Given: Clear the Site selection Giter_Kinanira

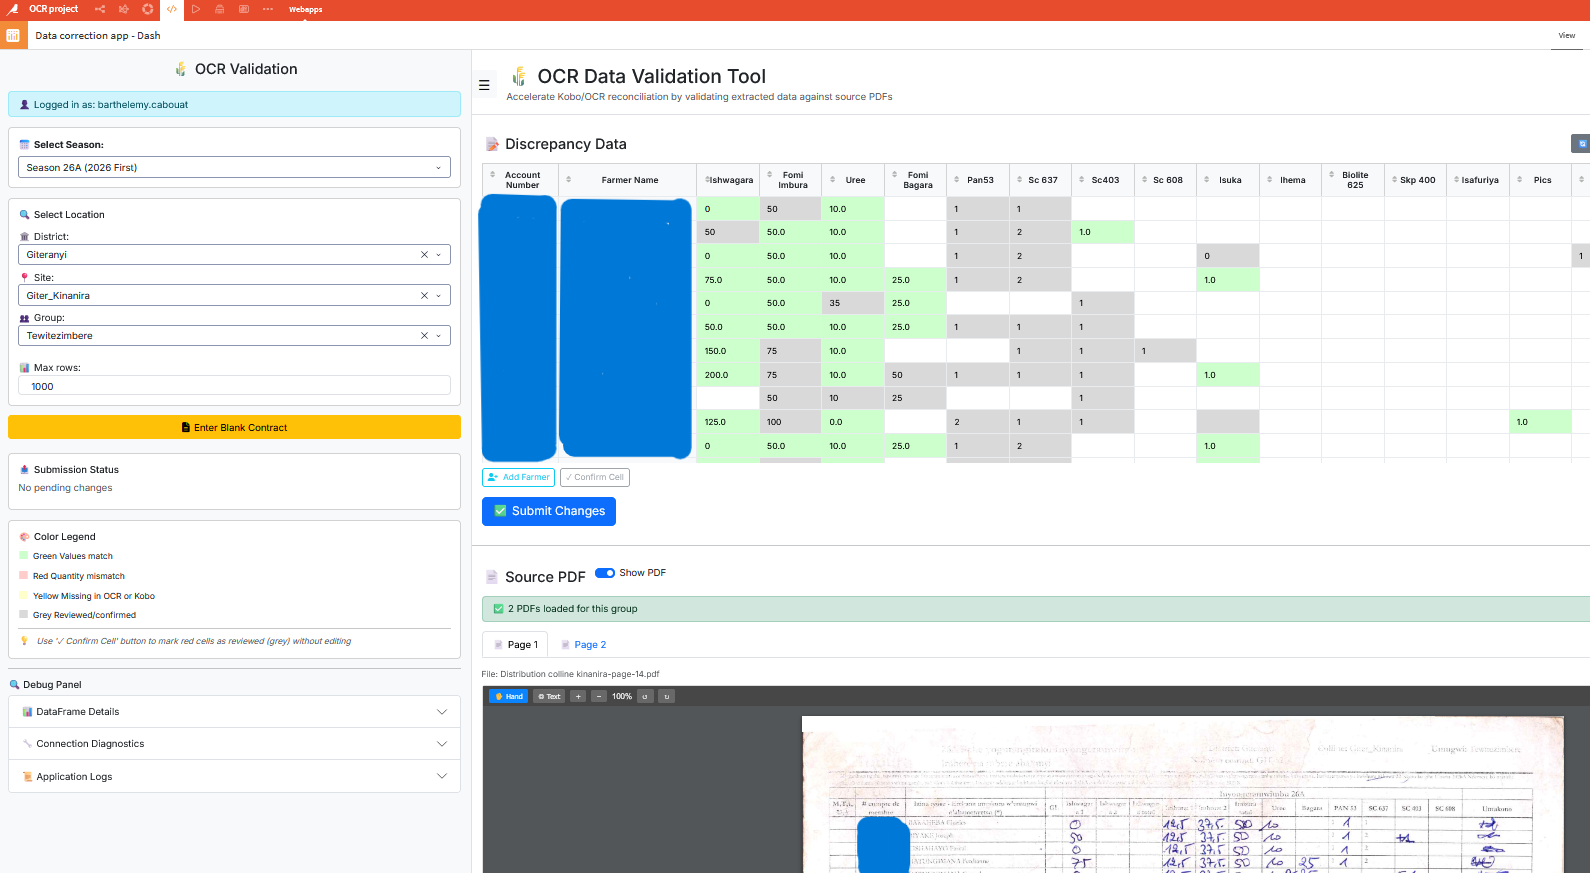Looking at the screenshot, I should (424, 296).
